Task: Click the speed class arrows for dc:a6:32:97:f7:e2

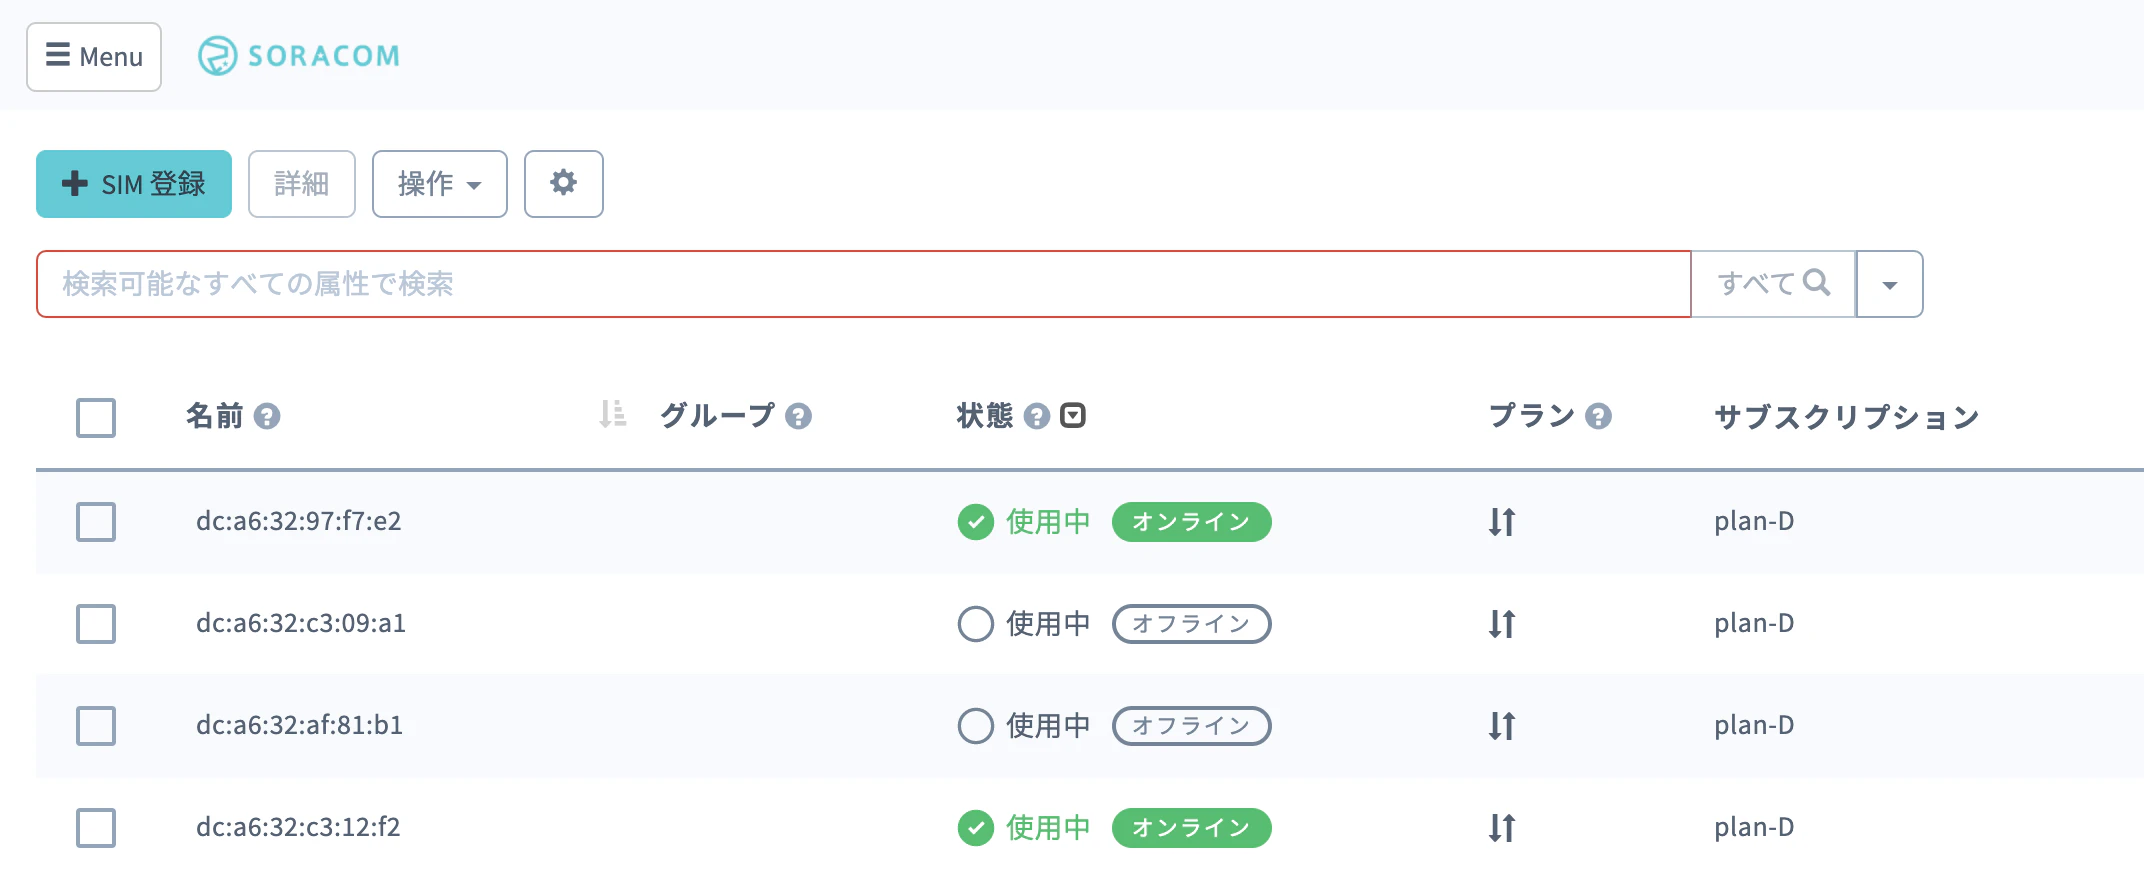Action: (1502, 521)
